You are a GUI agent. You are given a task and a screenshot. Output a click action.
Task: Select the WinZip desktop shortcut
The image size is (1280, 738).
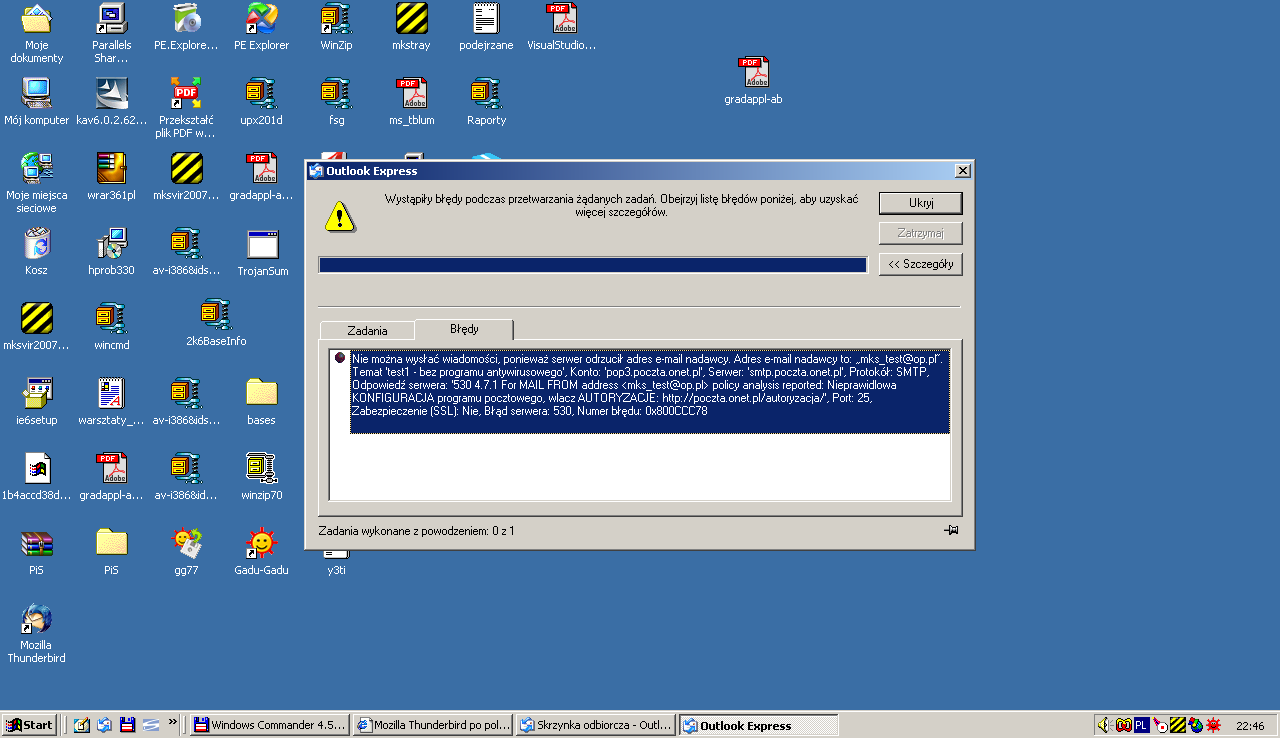(x=336, y=28)
